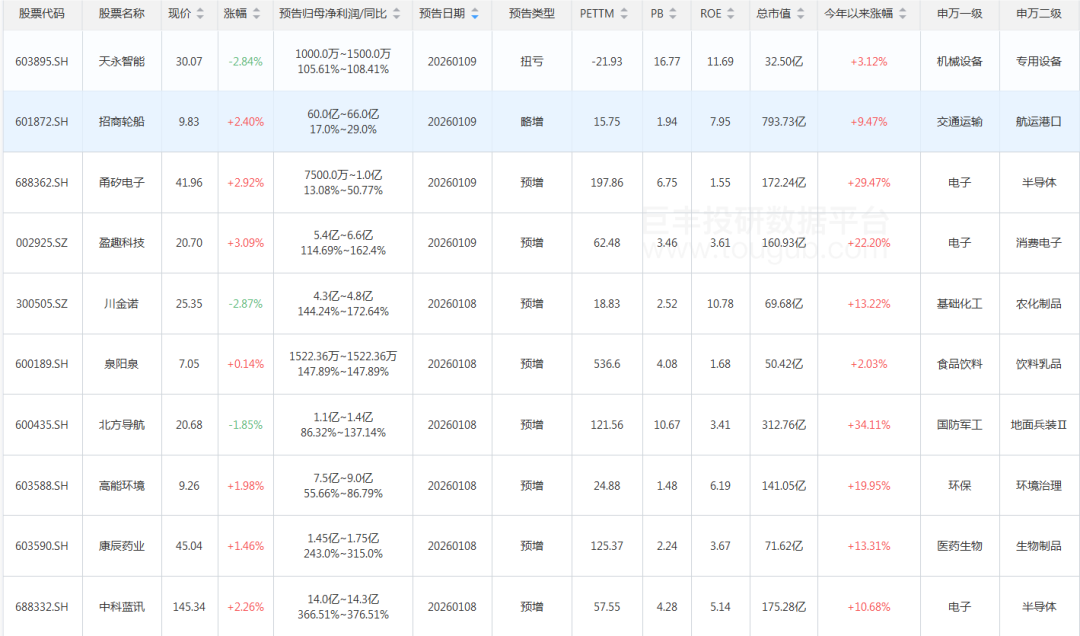Click the 川金诺 stock name
Screen dimensions: 1080x636
click(121, 304)
